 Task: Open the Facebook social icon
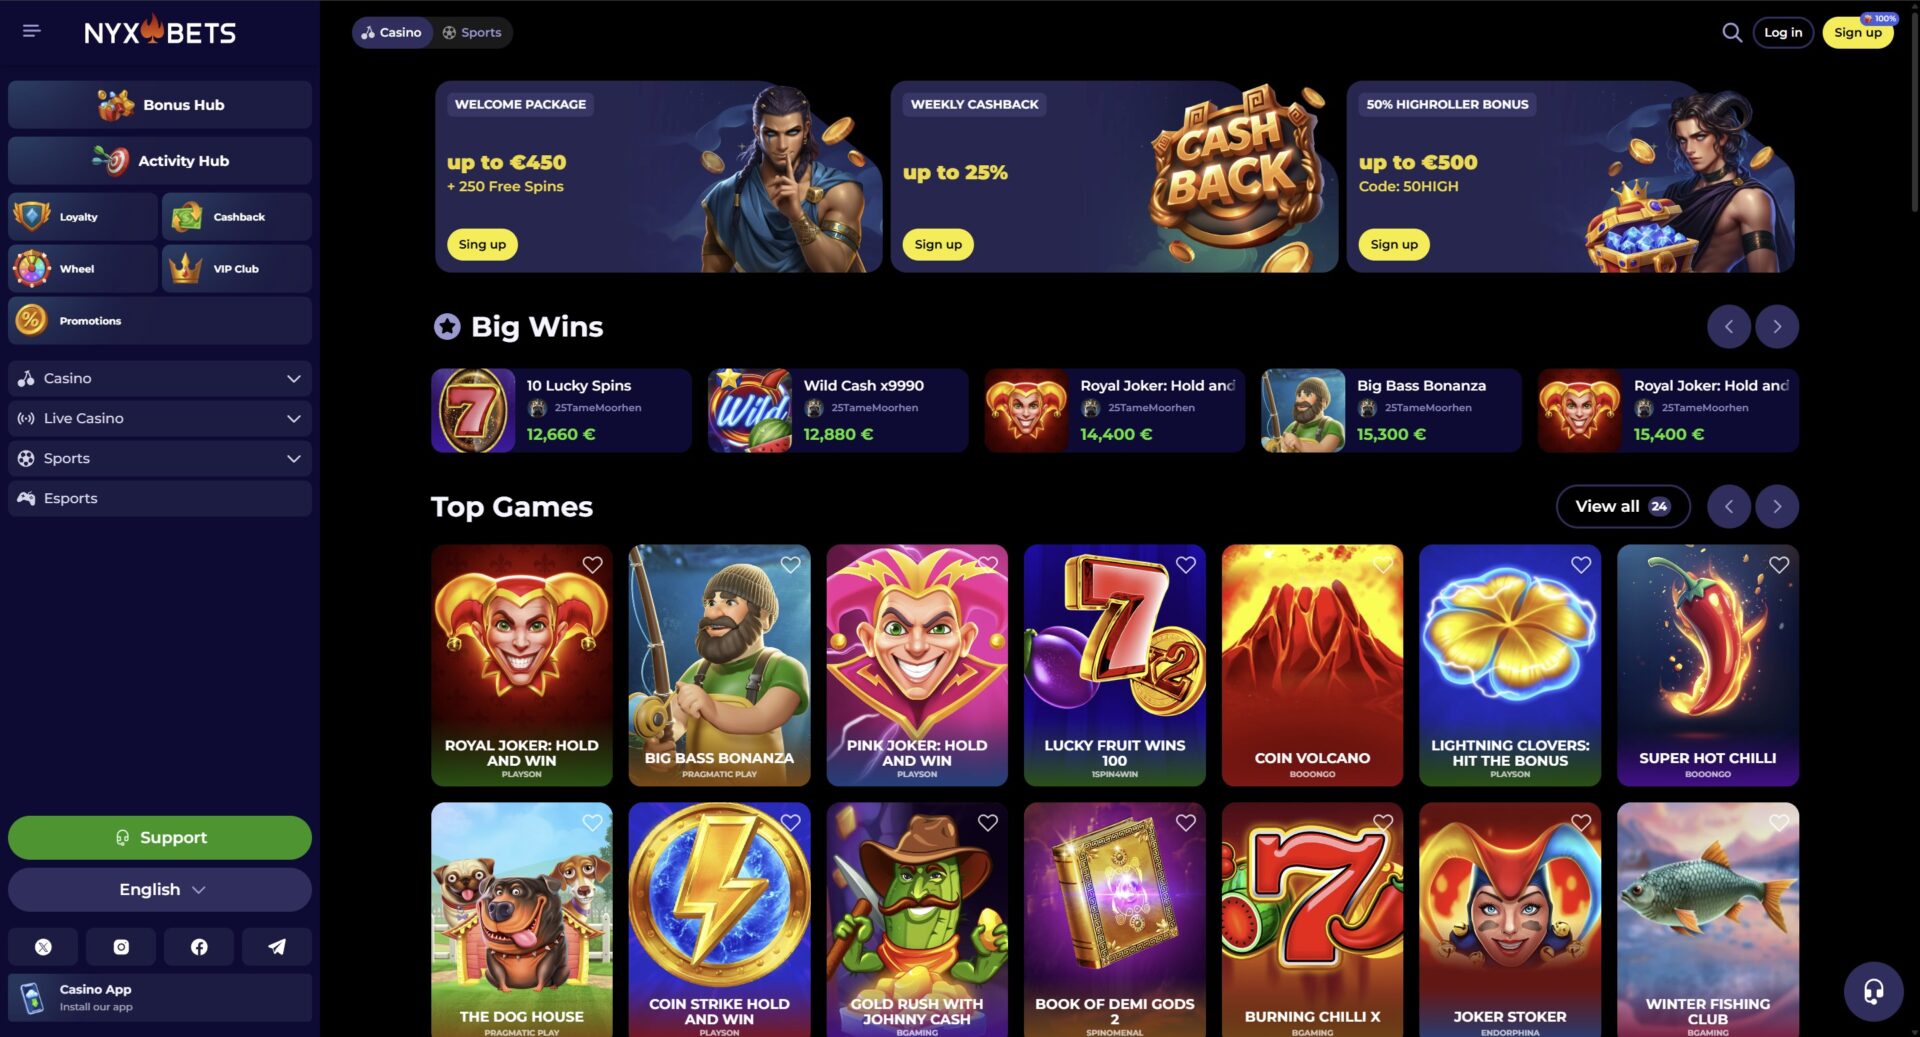coord(199,946)
